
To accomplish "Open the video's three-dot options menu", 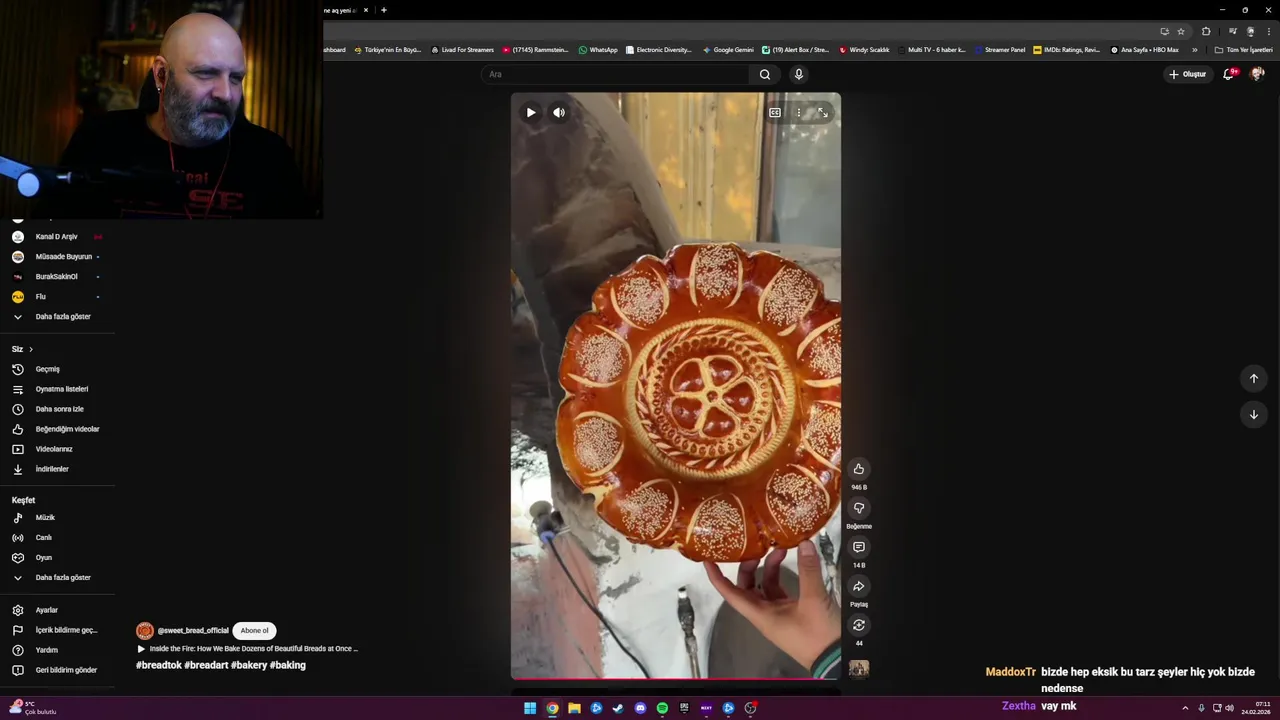I will click(798, 113).
